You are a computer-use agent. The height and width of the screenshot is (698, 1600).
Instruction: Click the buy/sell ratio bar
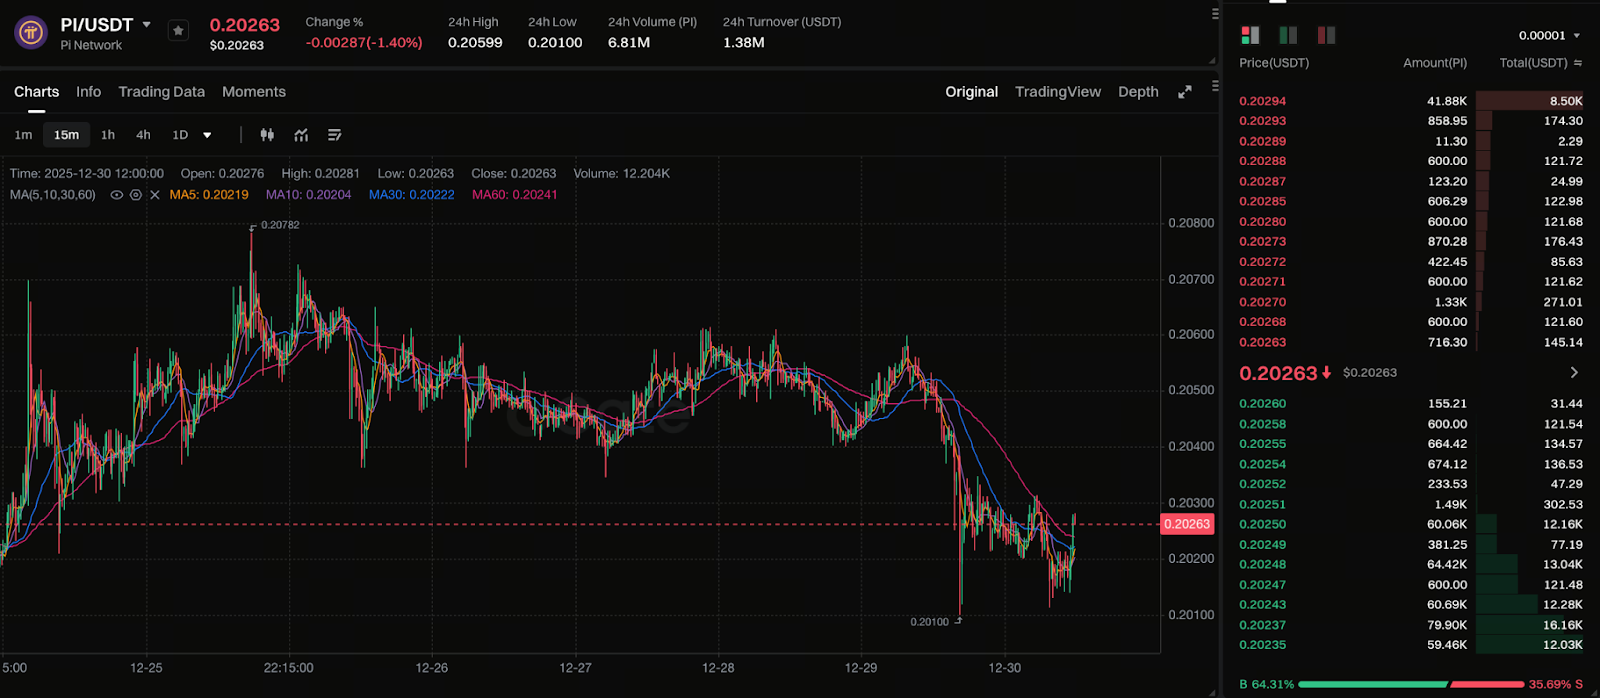click(x=1411, y=684)
